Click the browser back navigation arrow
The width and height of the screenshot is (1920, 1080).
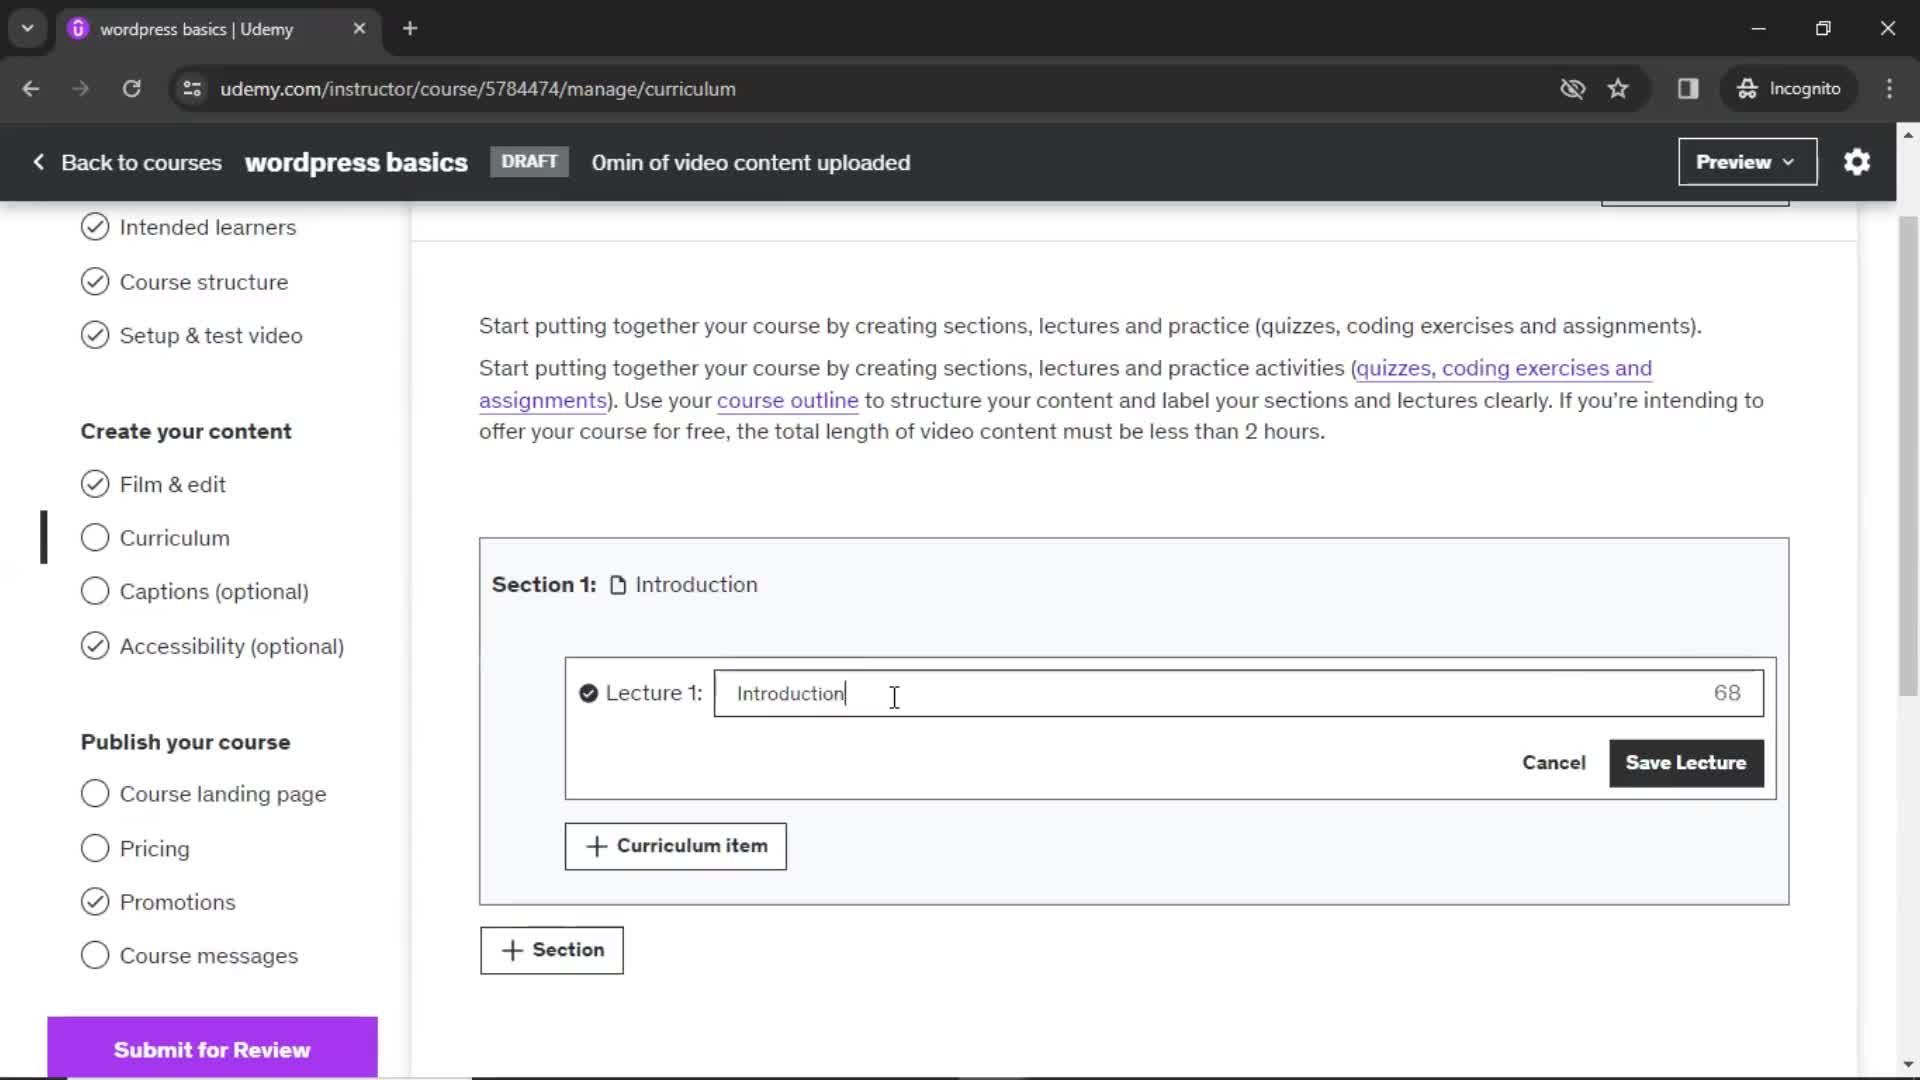tap(31, 89)
